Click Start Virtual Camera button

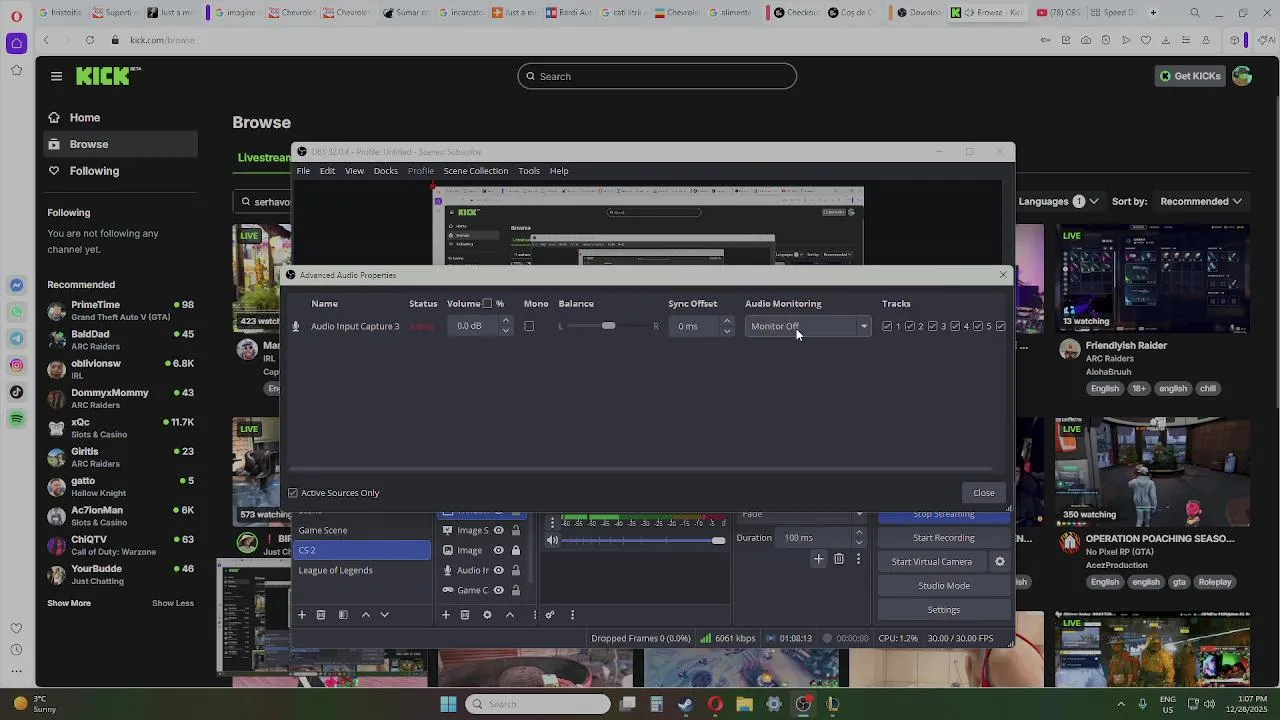coord(932,562)
